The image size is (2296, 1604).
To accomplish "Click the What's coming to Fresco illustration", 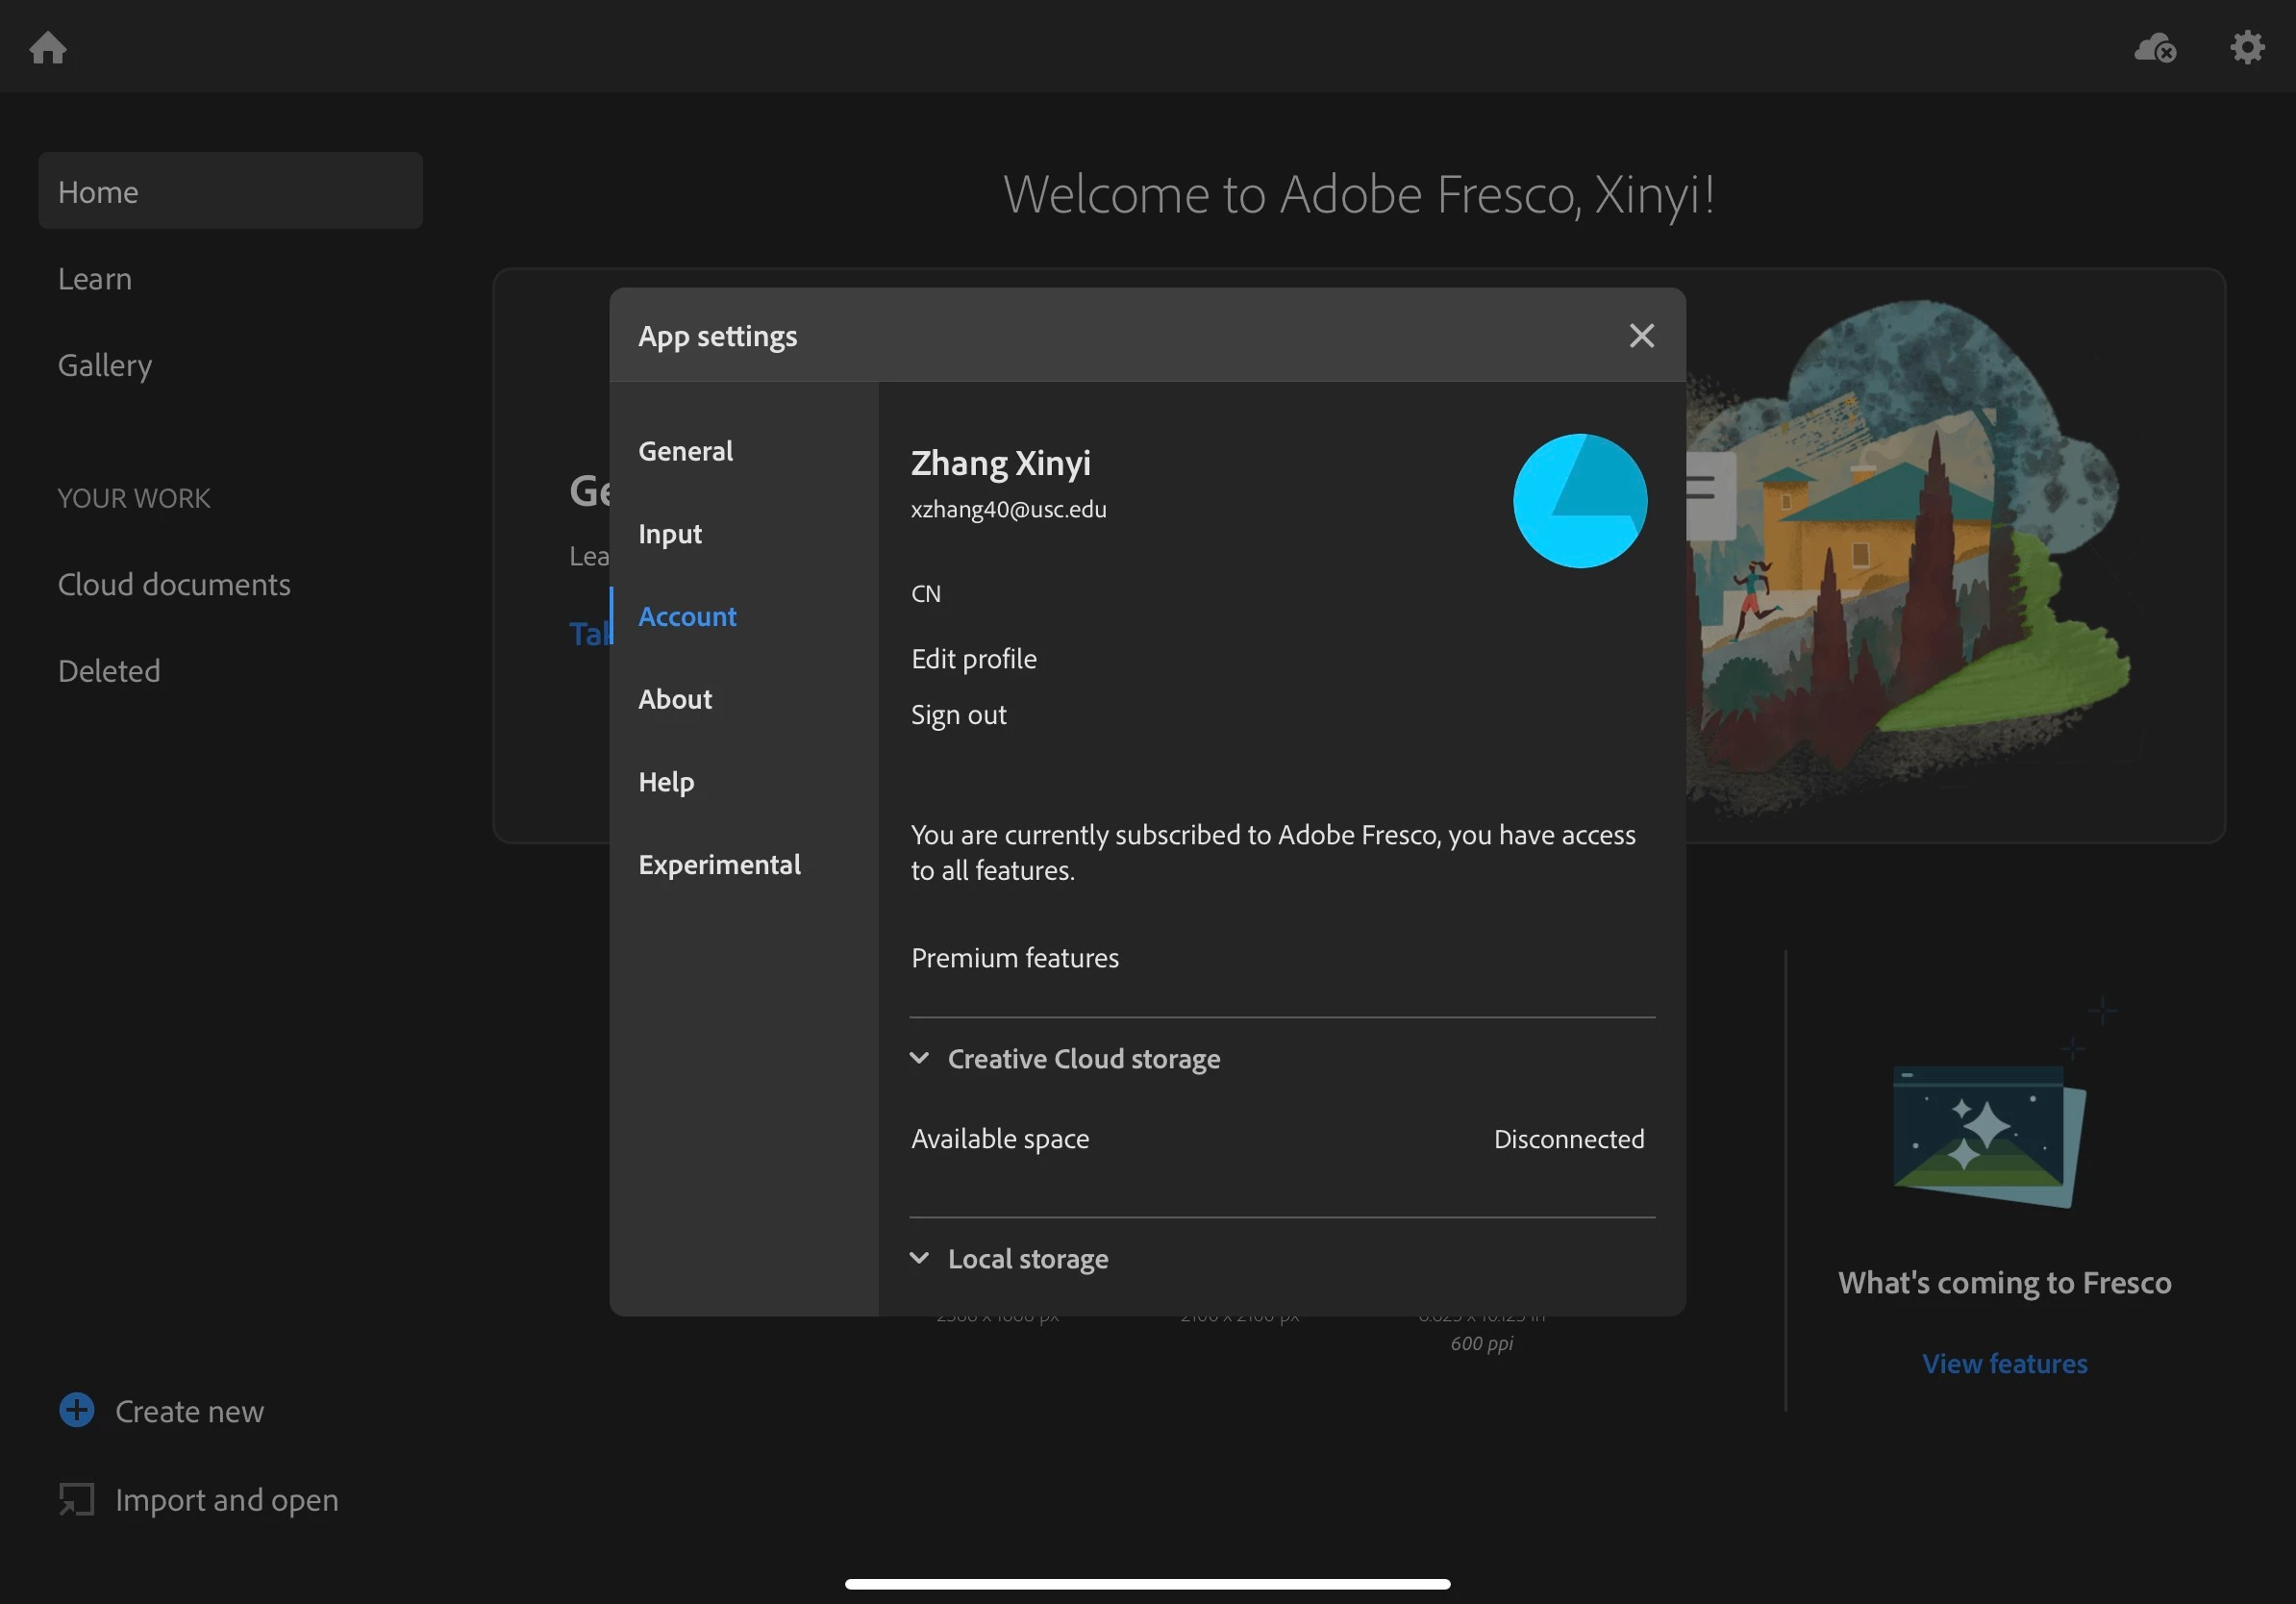I will [x=1988, y=1135].
